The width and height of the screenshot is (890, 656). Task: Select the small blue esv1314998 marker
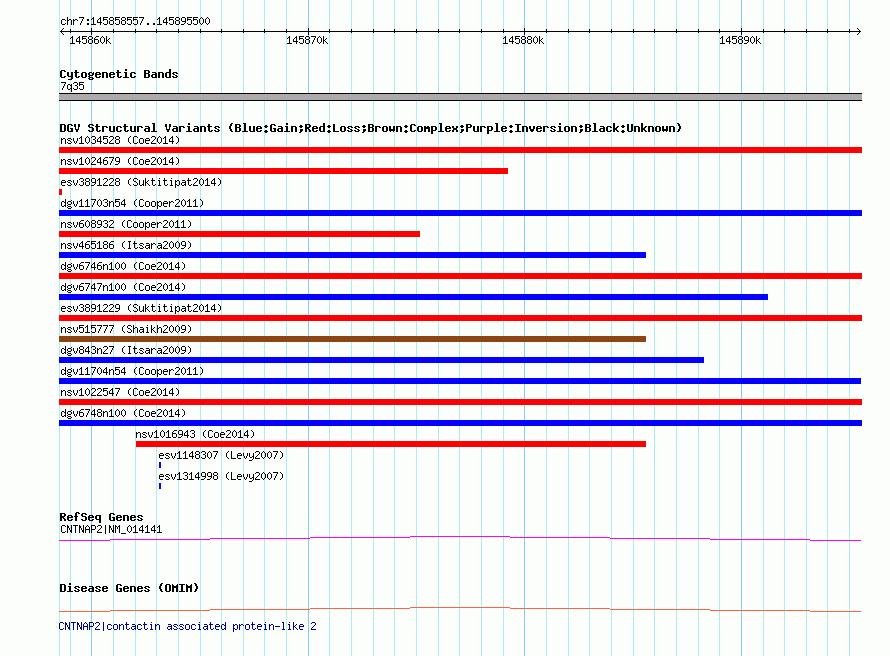click(x=160, y=486)
